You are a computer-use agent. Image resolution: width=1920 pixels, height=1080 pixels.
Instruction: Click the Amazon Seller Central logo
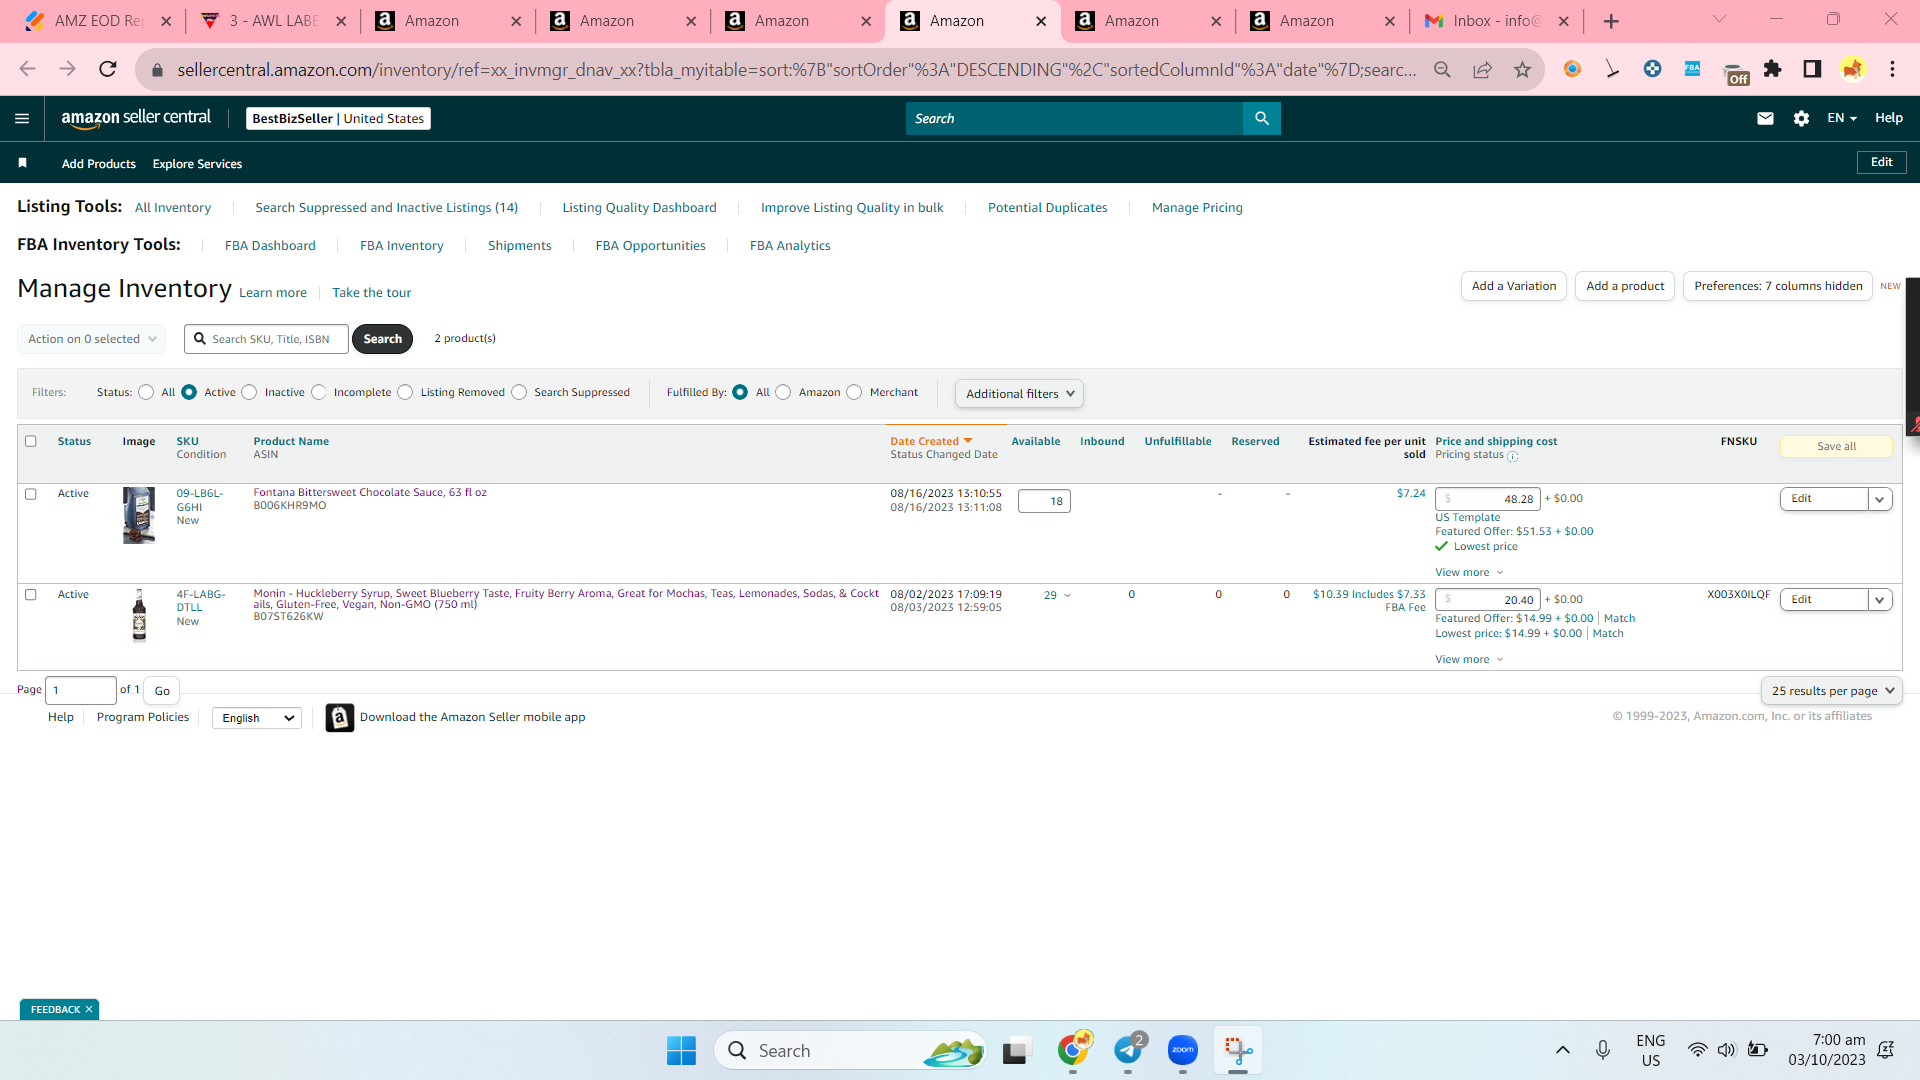[136, 118]
